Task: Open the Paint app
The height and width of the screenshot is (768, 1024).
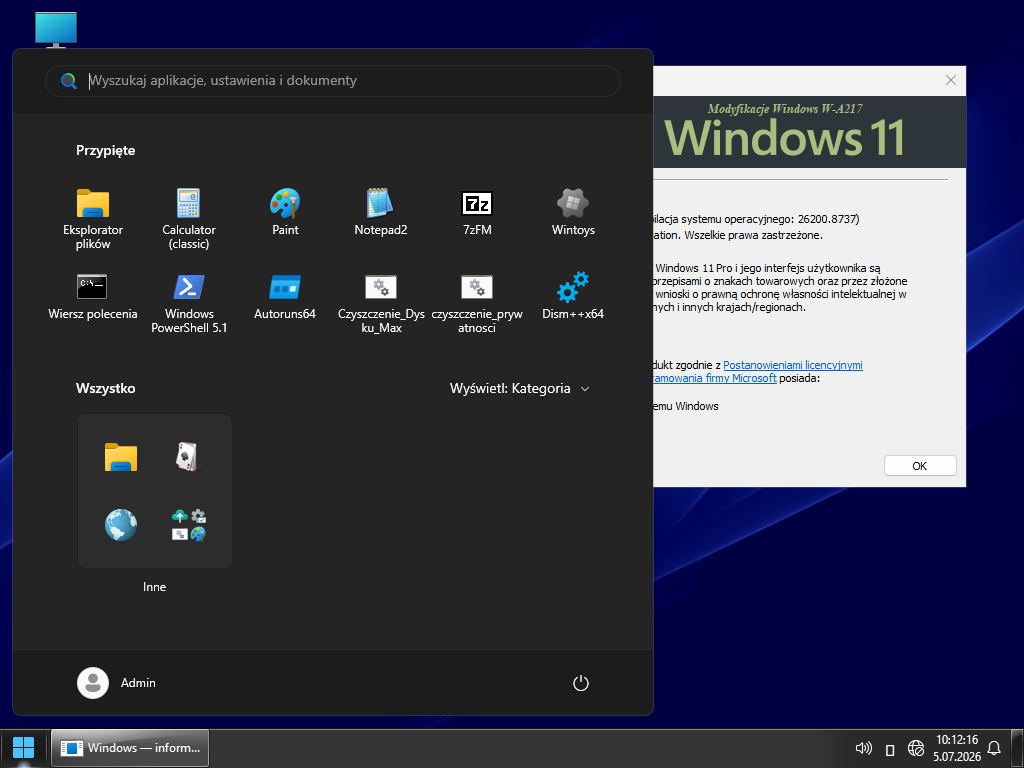Action: pyautogui.click(x=285, y=213)
